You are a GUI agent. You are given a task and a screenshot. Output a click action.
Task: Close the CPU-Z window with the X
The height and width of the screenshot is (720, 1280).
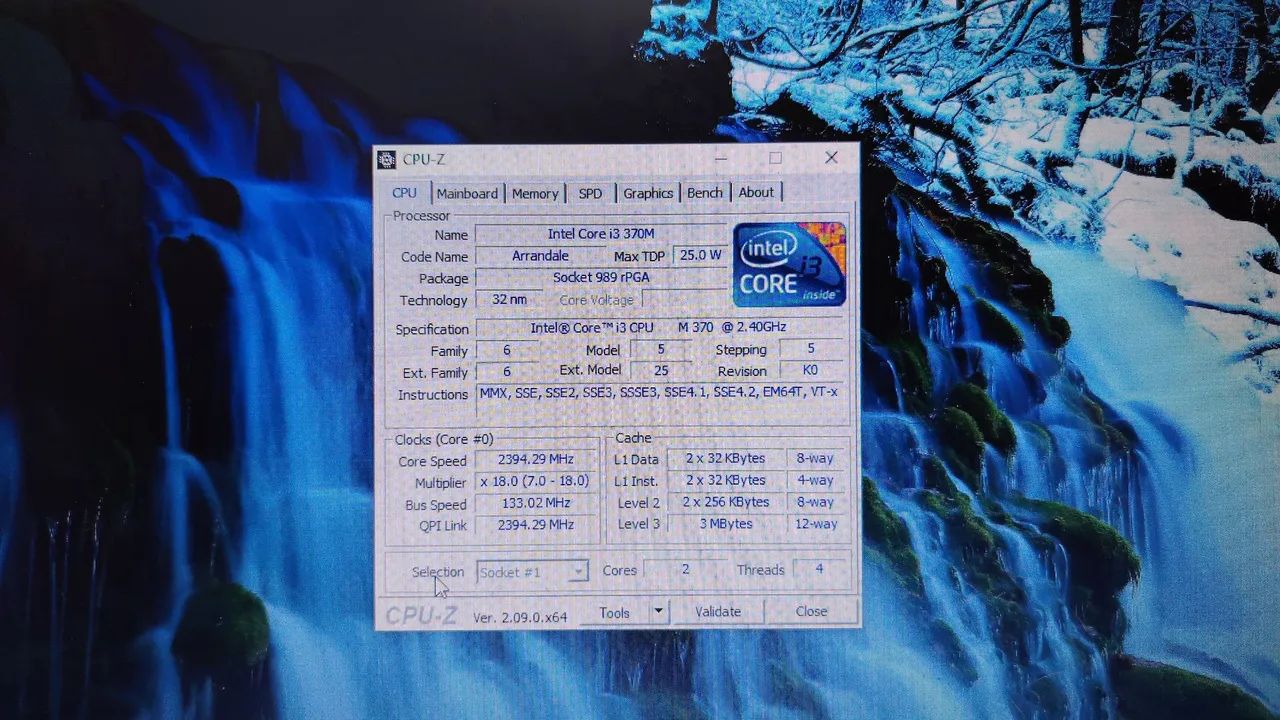click(x=831, y=157)
